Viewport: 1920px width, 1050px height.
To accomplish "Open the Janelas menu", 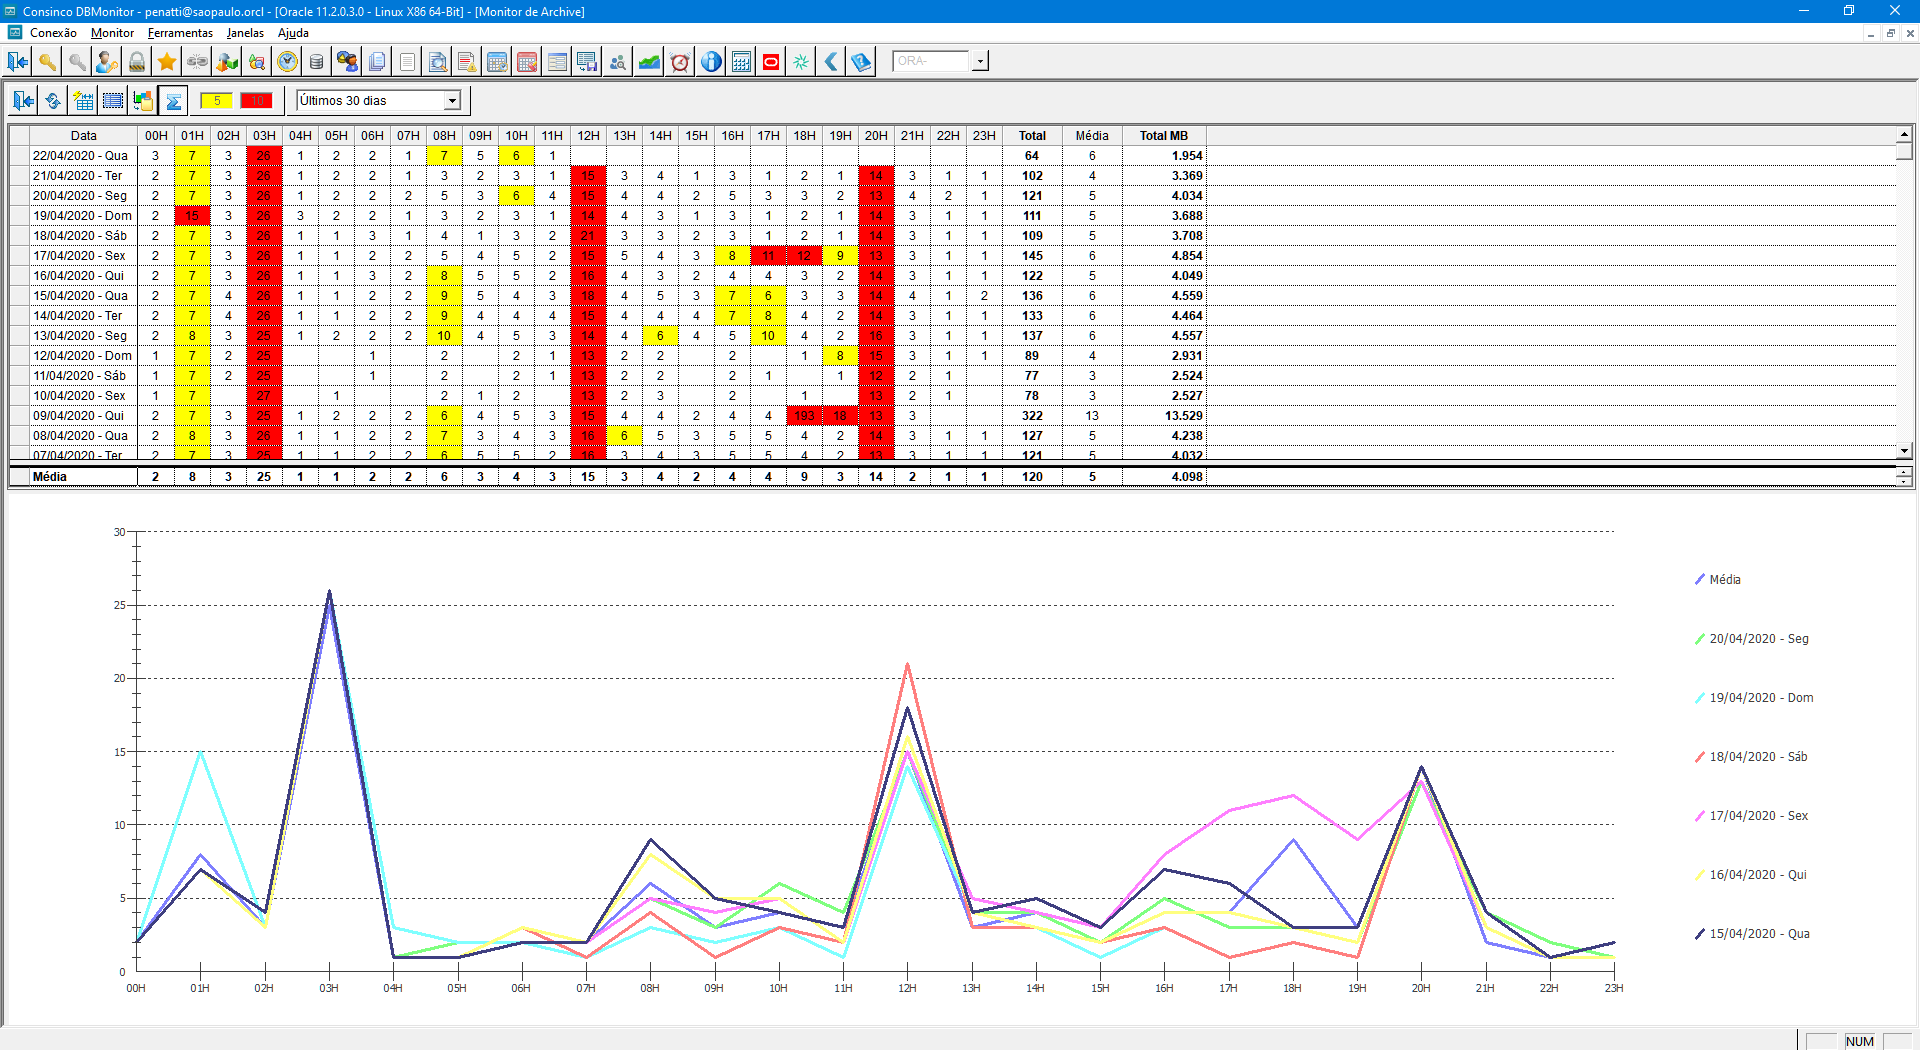I will point(245,33).
